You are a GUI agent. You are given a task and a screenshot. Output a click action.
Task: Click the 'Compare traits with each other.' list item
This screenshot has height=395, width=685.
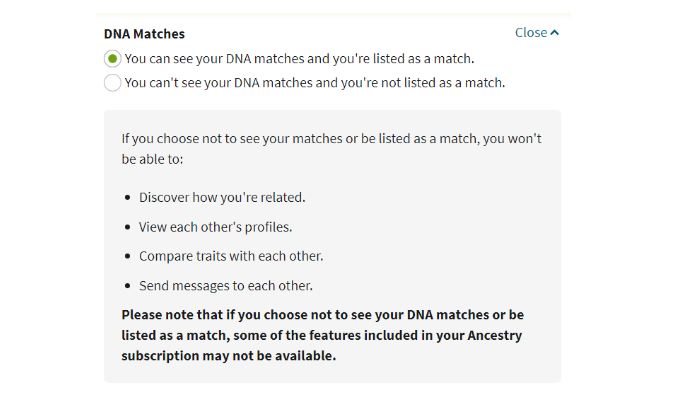point(231,256)
